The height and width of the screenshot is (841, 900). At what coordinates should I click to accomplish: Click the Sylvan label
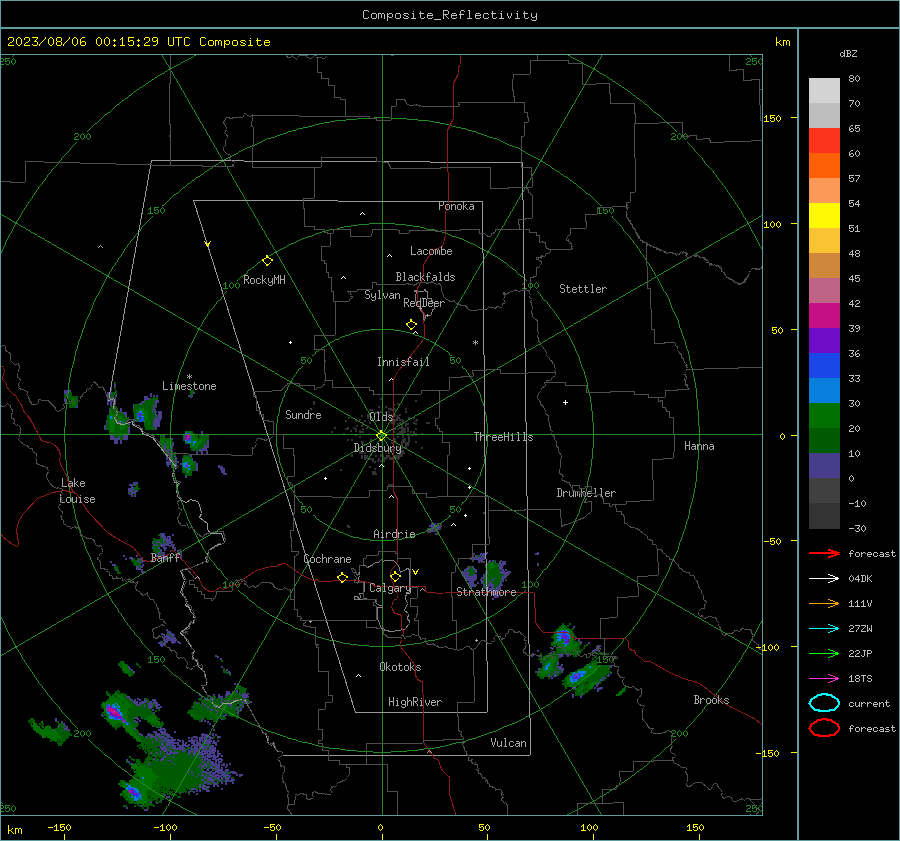click(x=382, y=295)
